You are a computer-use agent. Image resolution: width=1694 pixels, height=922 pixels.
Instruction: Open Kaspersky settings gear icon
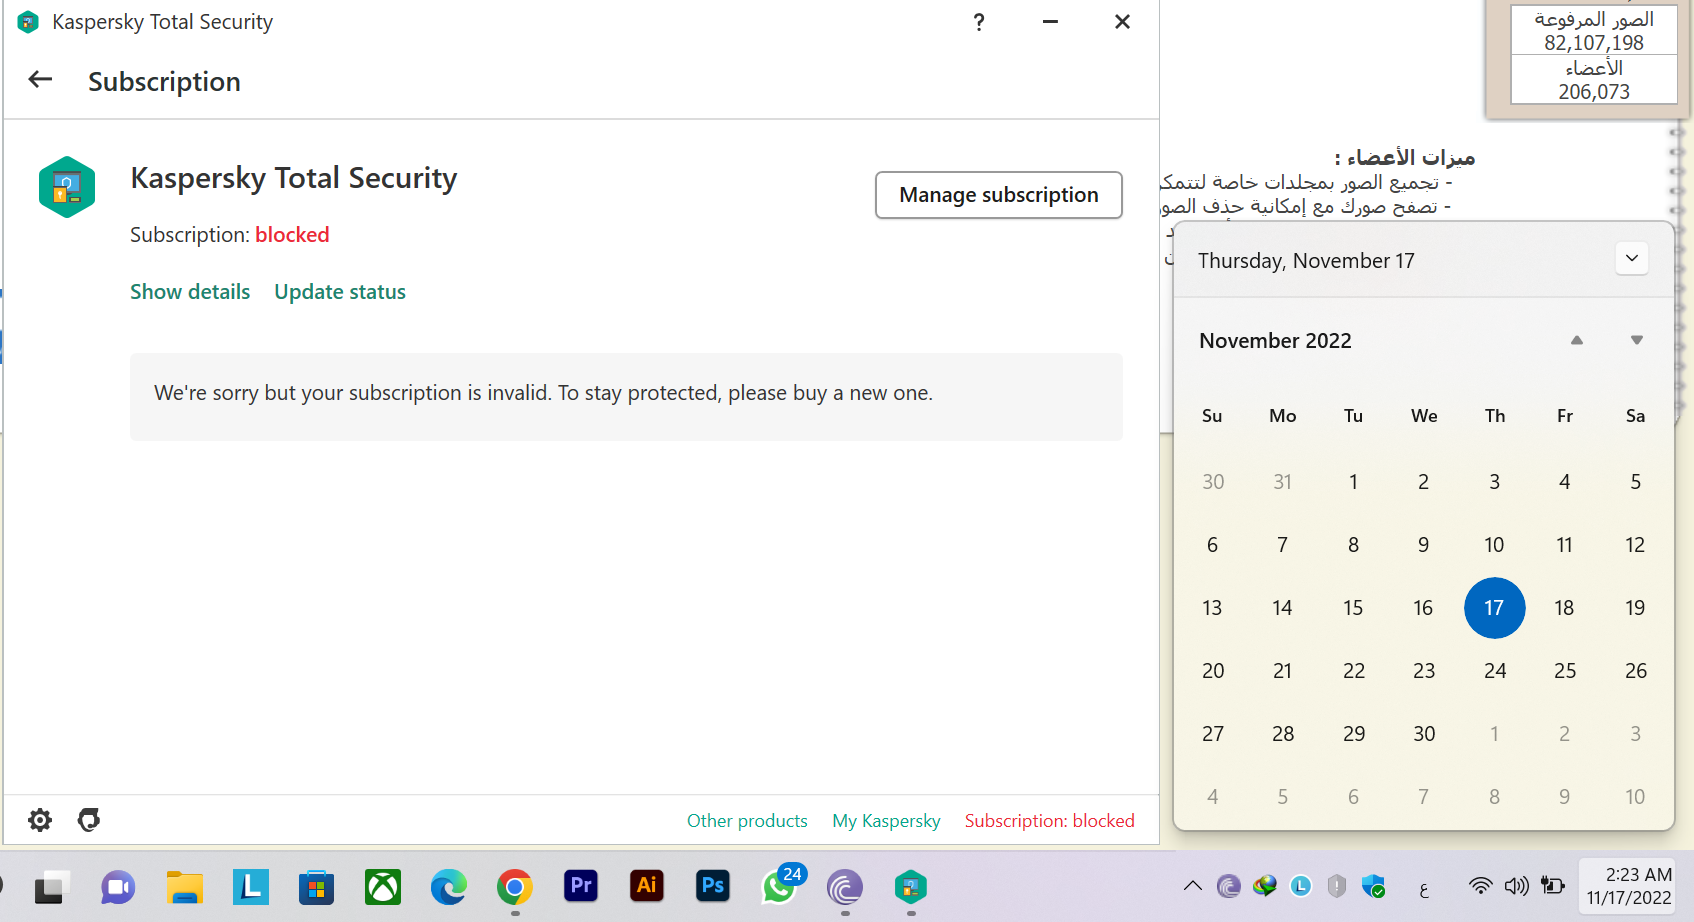click(x=40, y=820)
